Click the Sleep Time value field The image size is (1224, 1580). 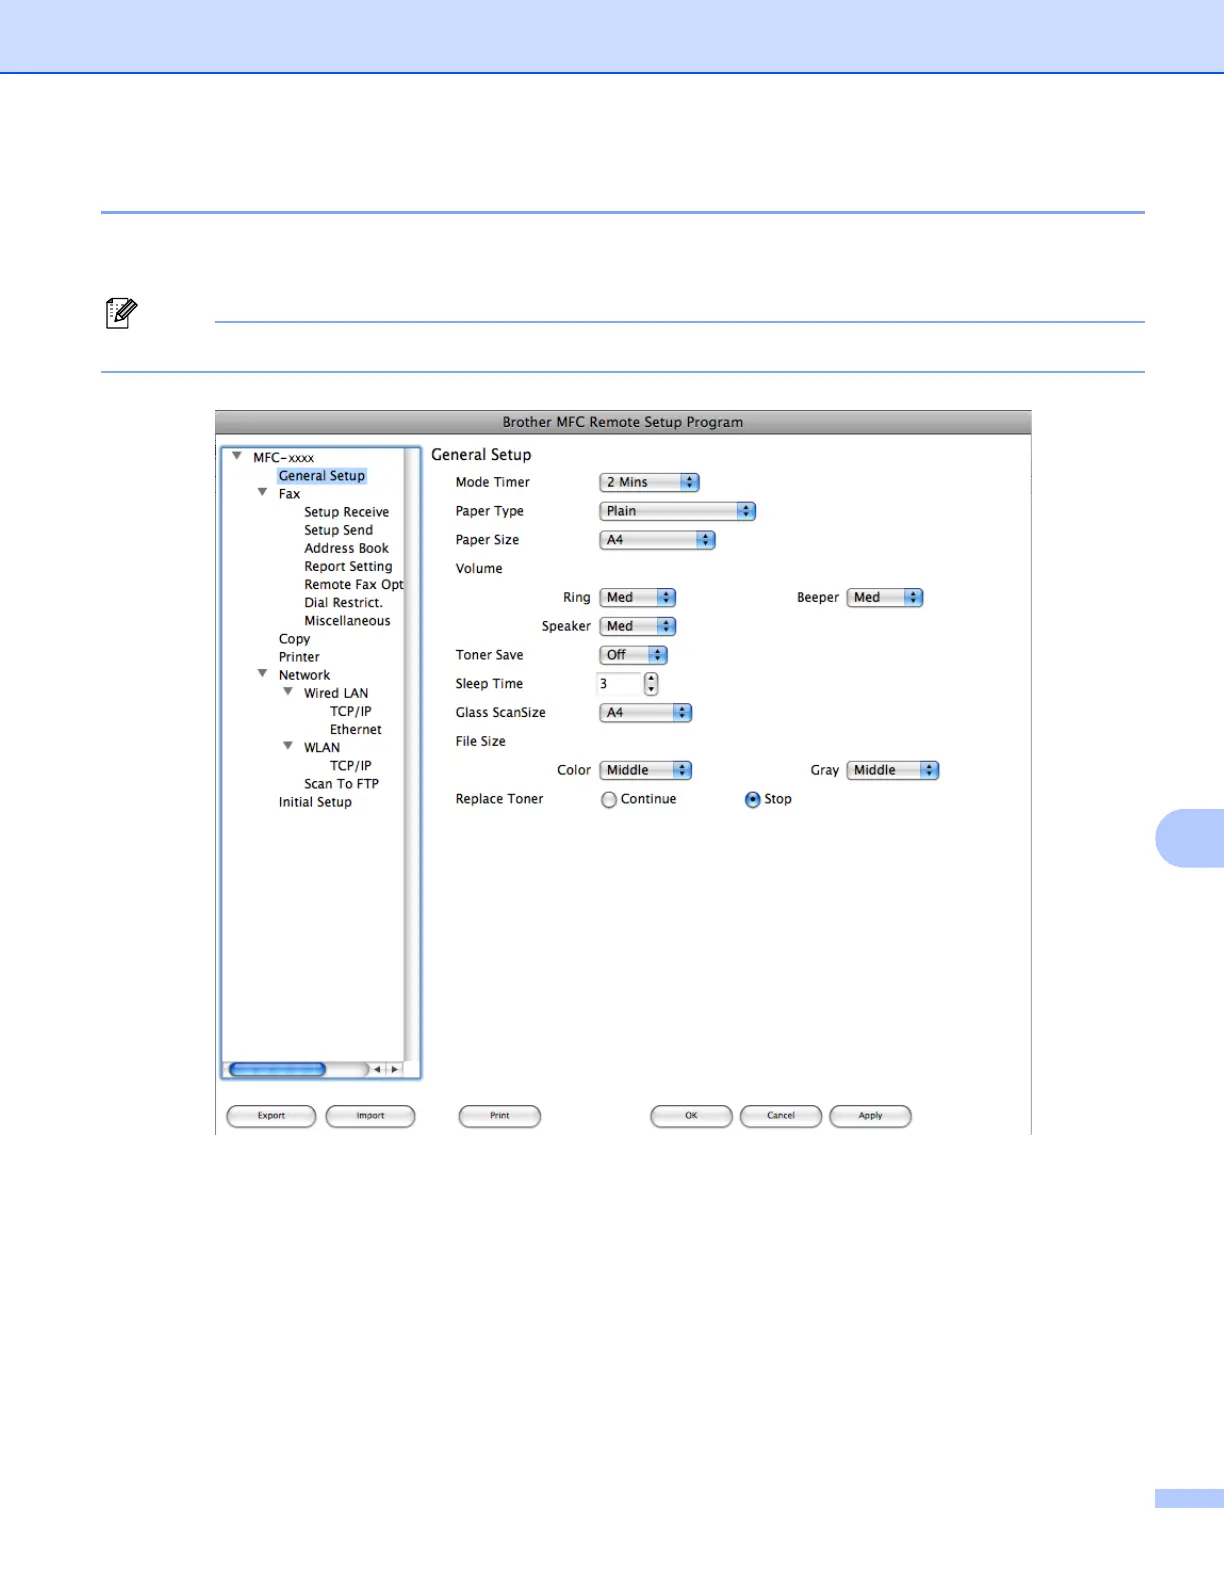[619, 684]
